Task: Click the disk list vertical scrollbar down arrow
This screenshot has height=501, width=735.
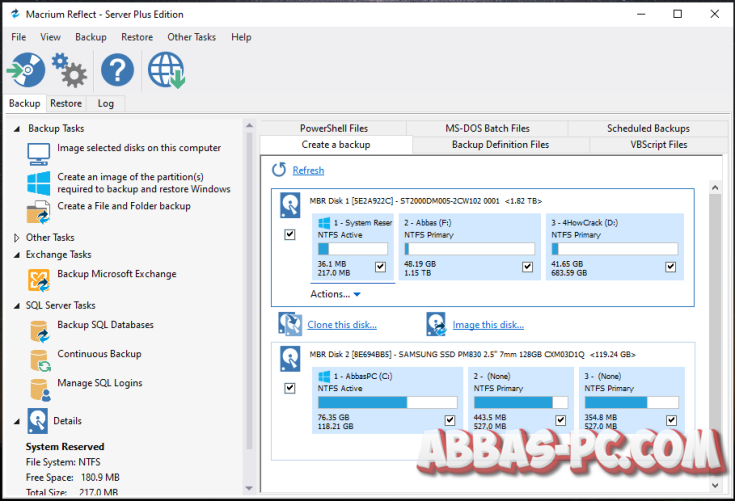Action: 715,486
